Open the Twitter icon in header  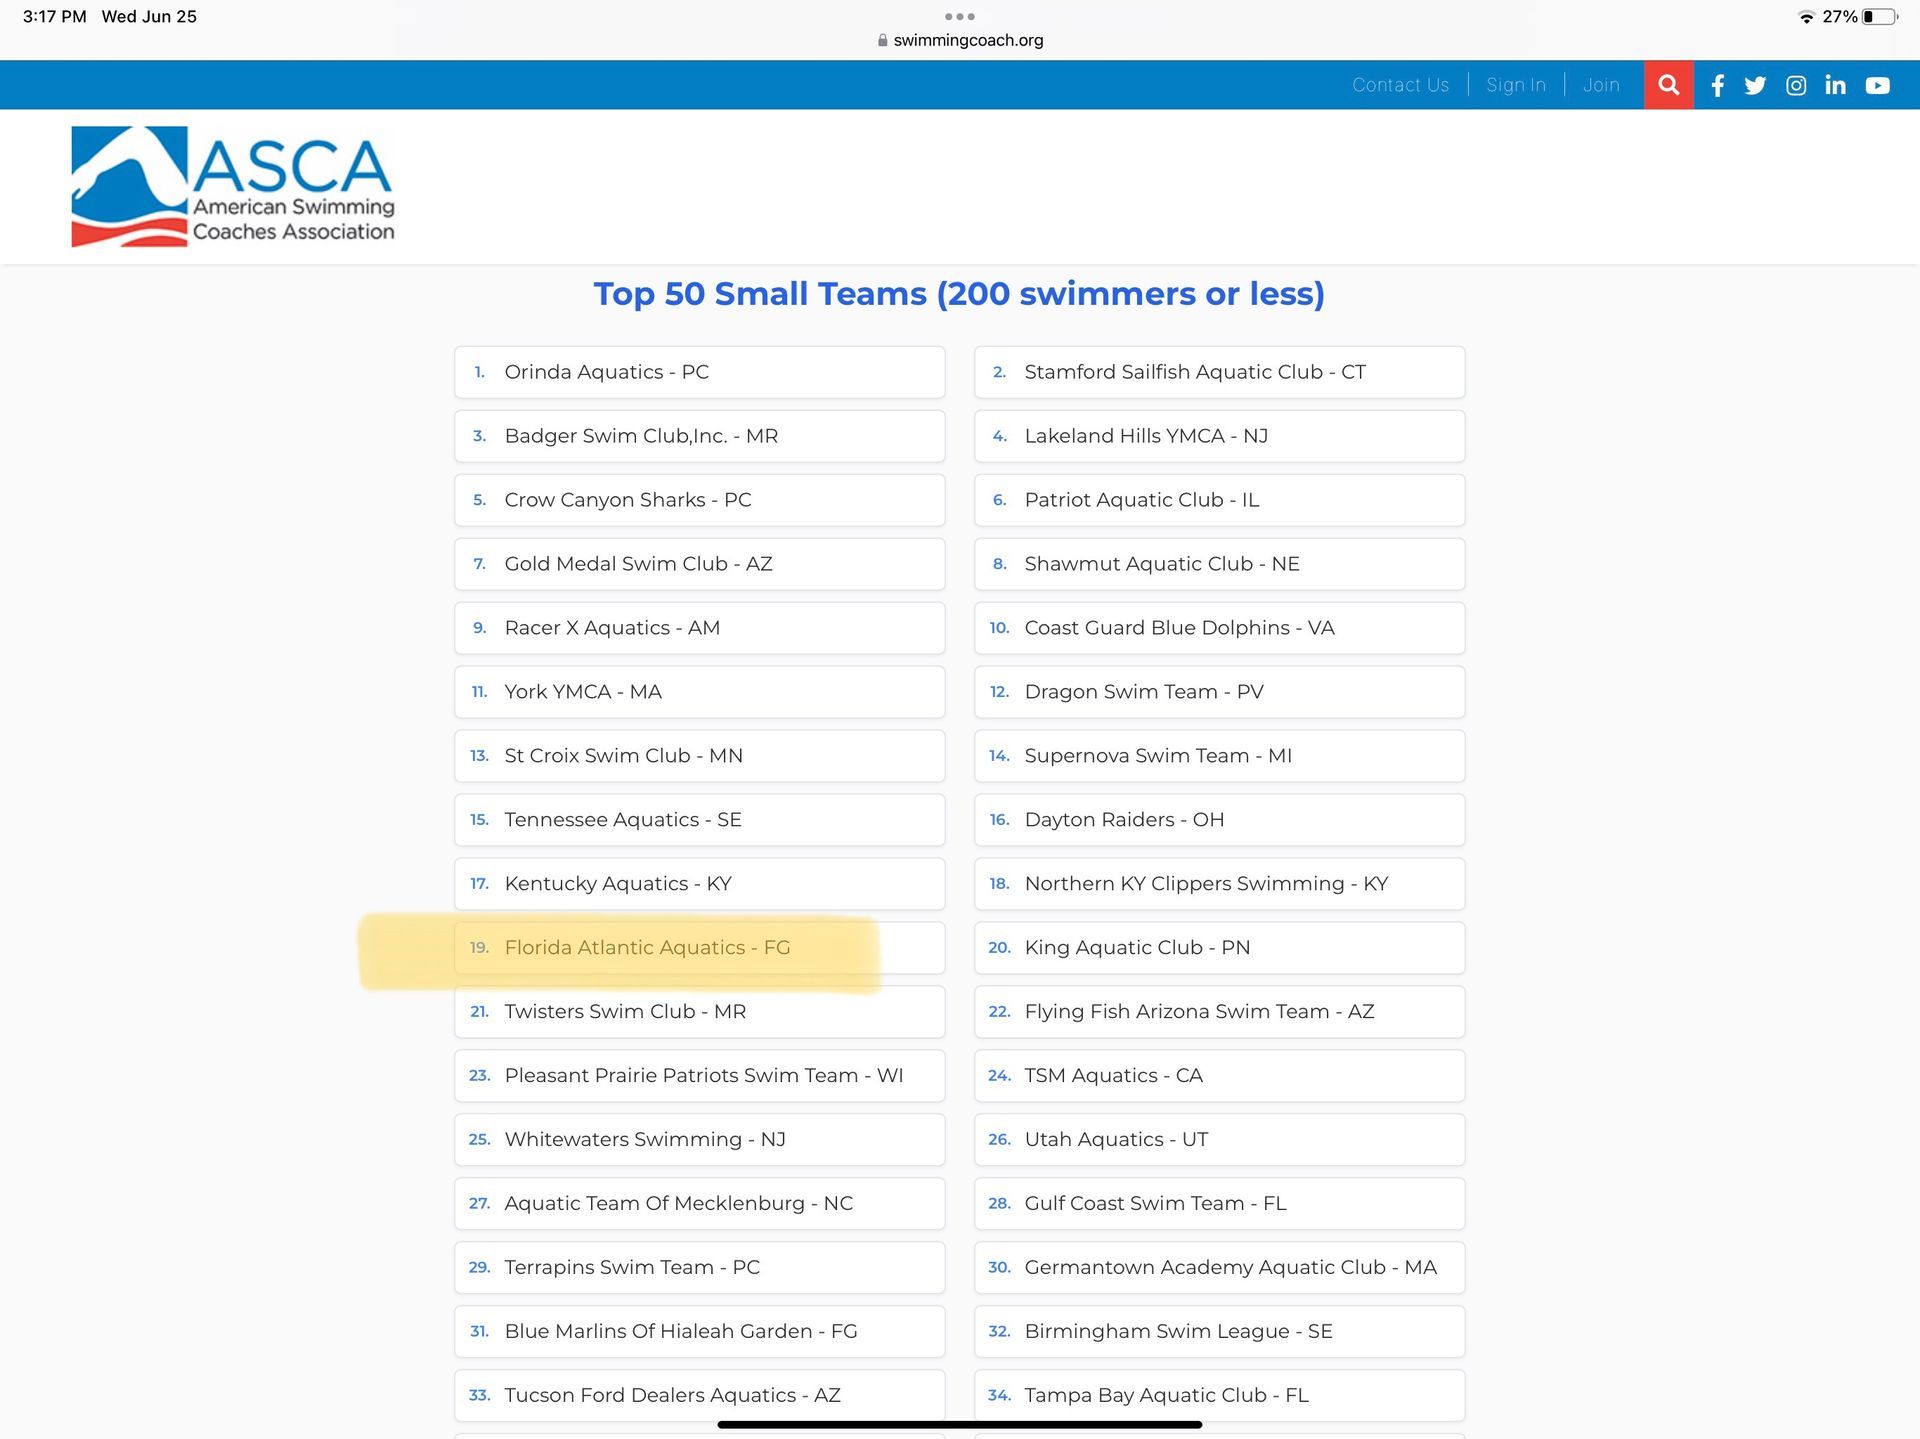(1755, 85)
